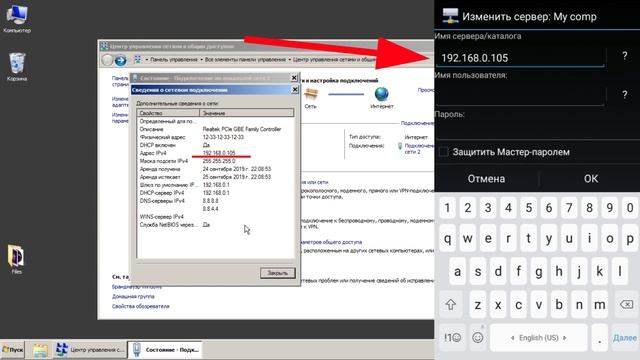Click the Свойство column header

click(168, 113)
